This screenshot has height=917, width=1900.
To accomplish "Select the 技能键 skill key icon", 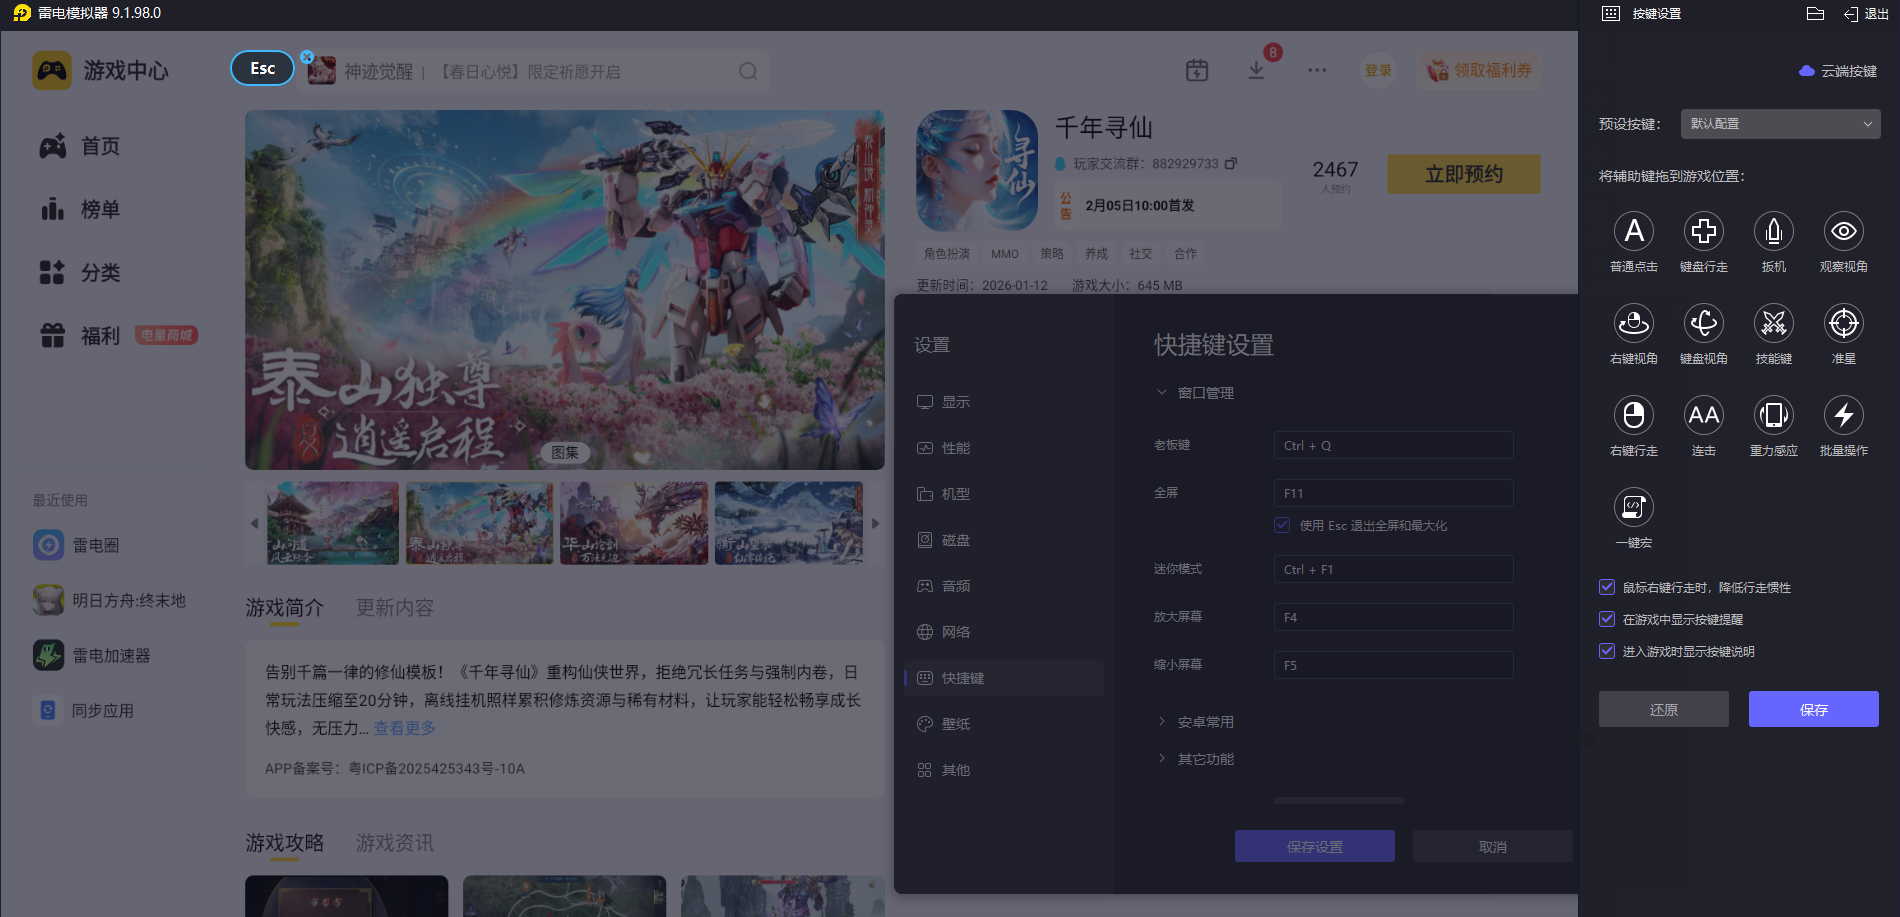I will pos(1774,323).
